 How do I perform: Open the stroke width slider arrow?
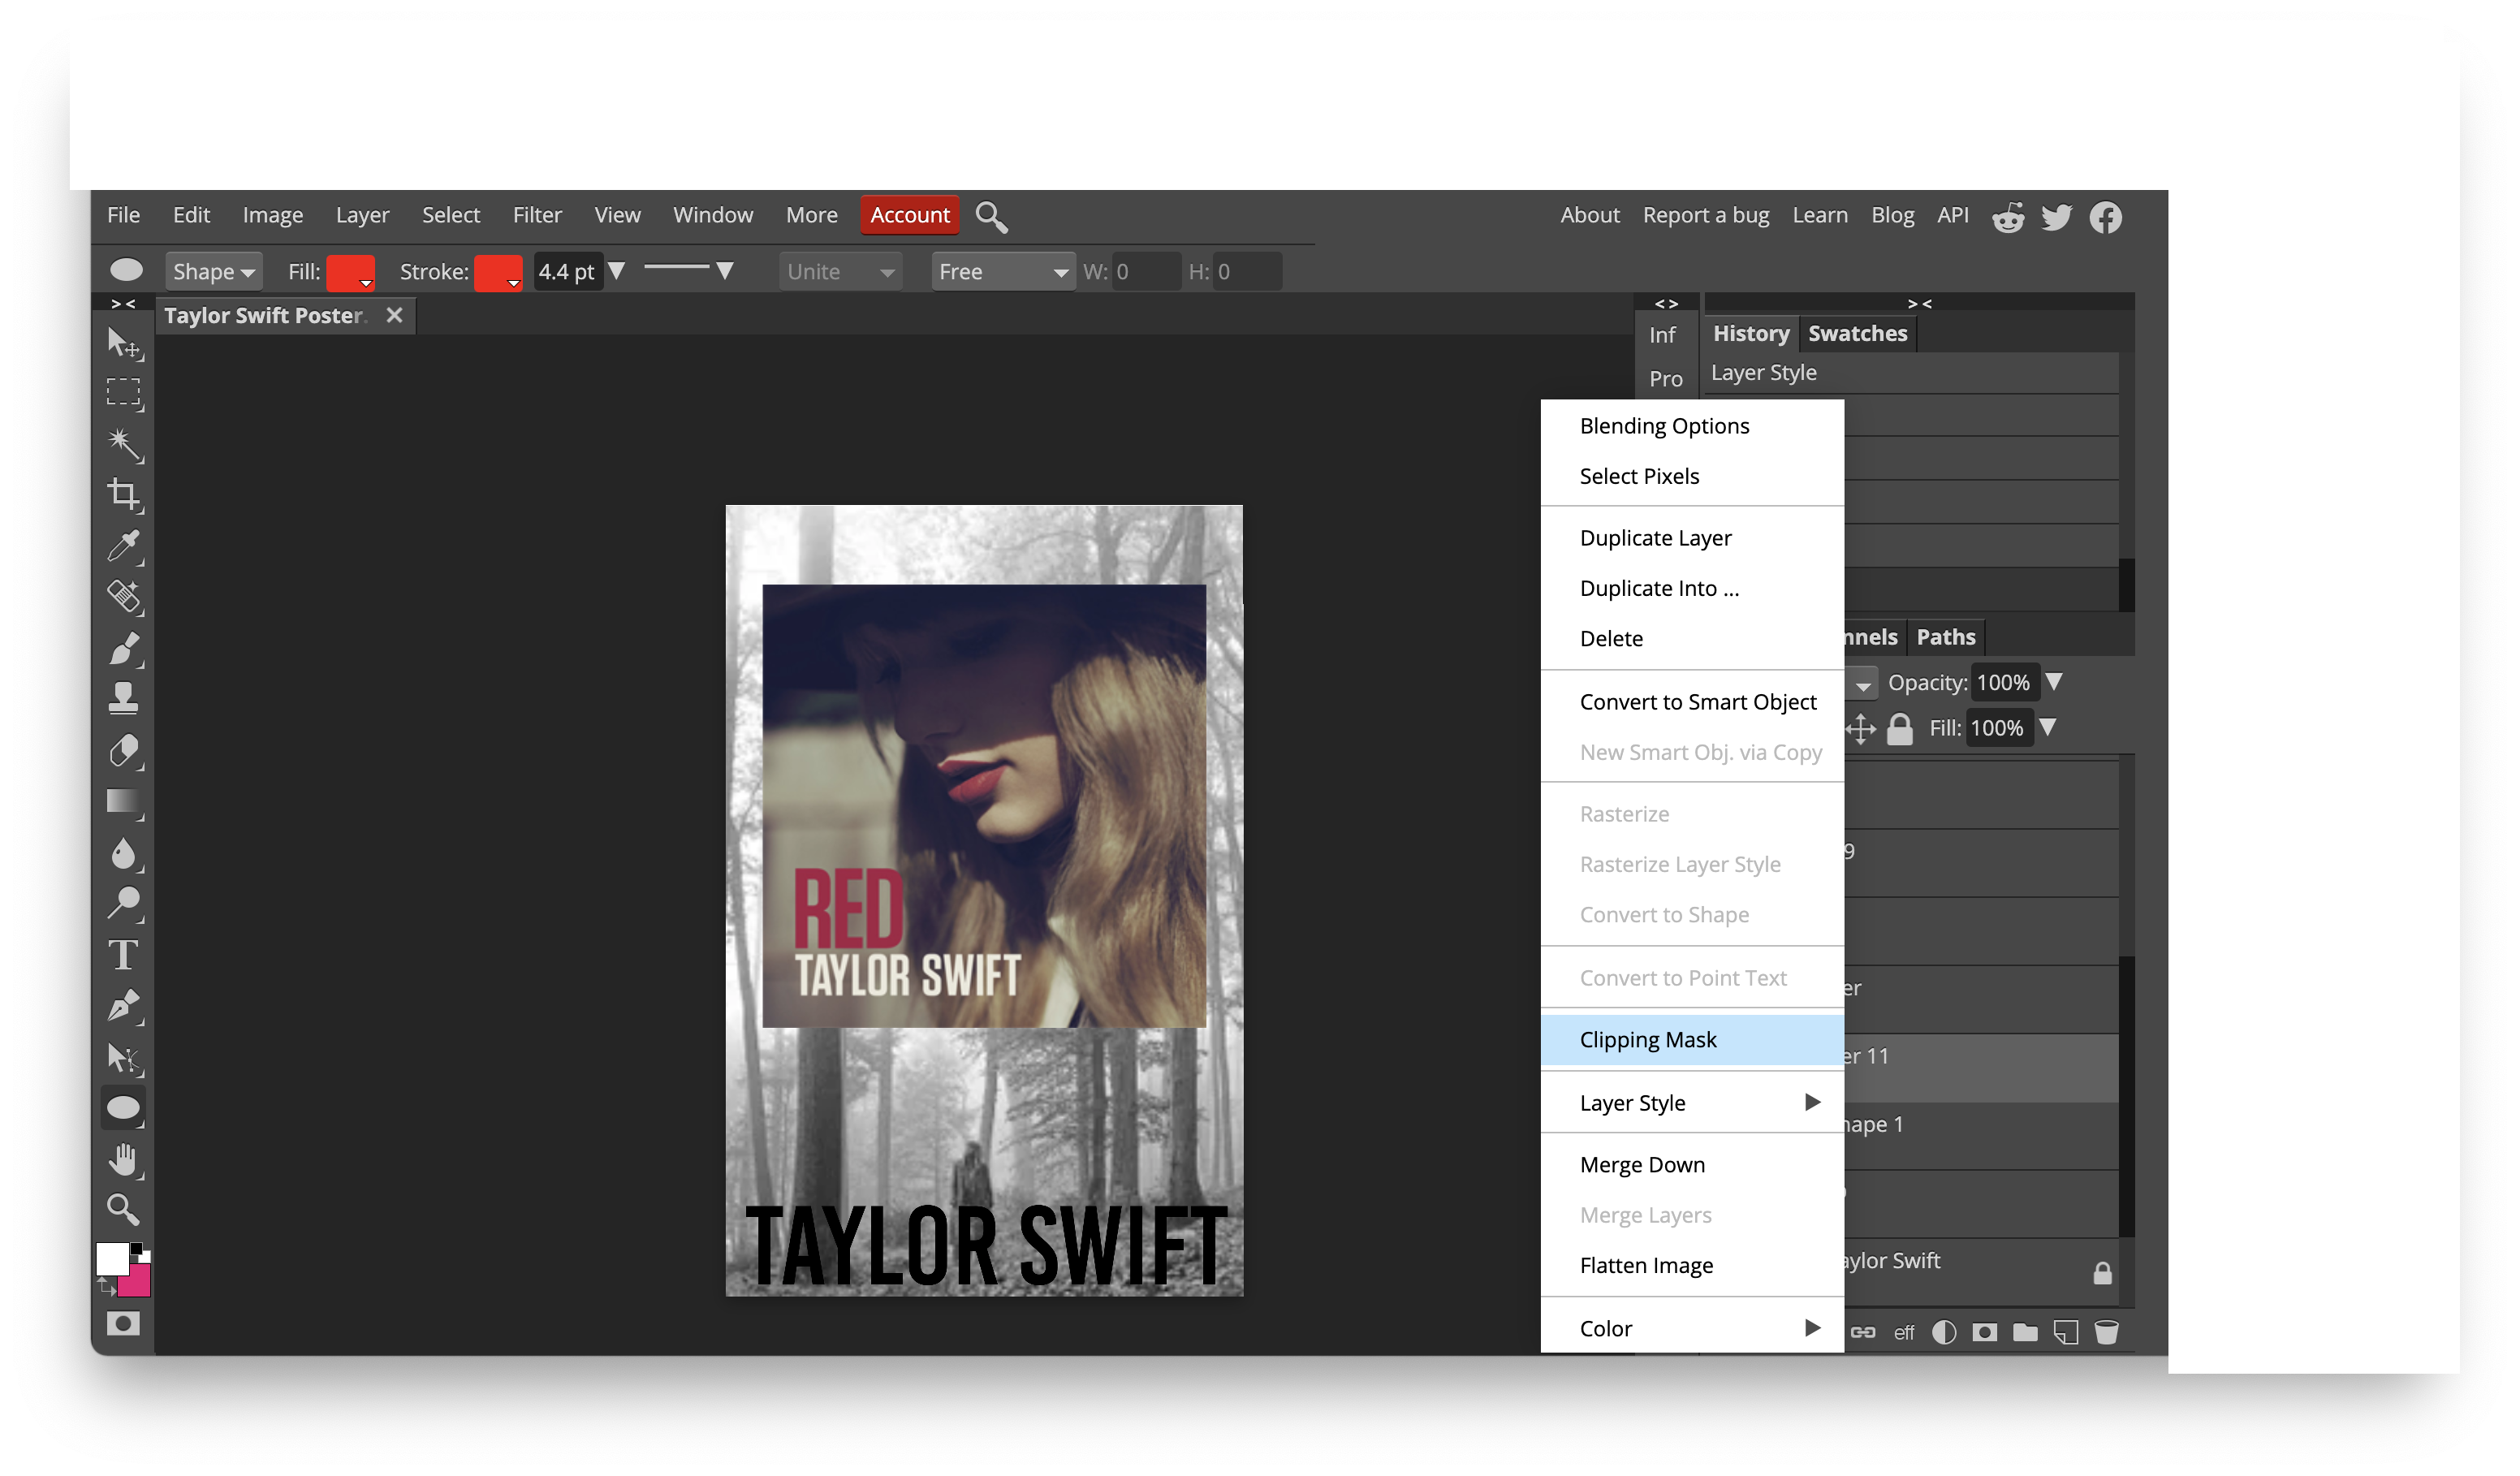(x=617, y=271)
